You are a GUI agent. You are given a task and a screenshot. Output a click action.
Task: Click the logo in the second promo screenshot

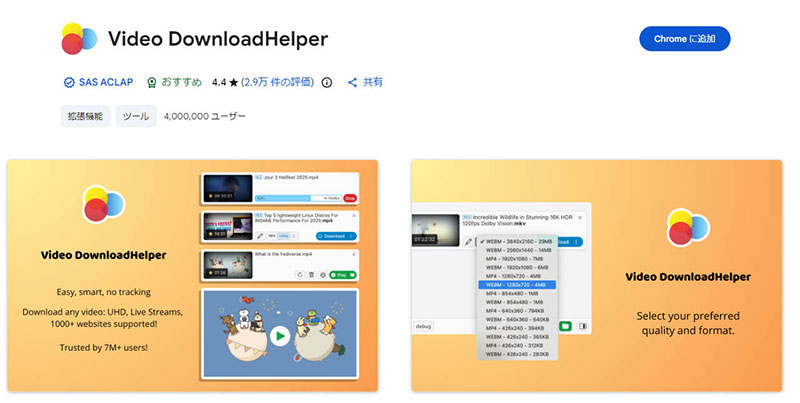coord(688,228)
